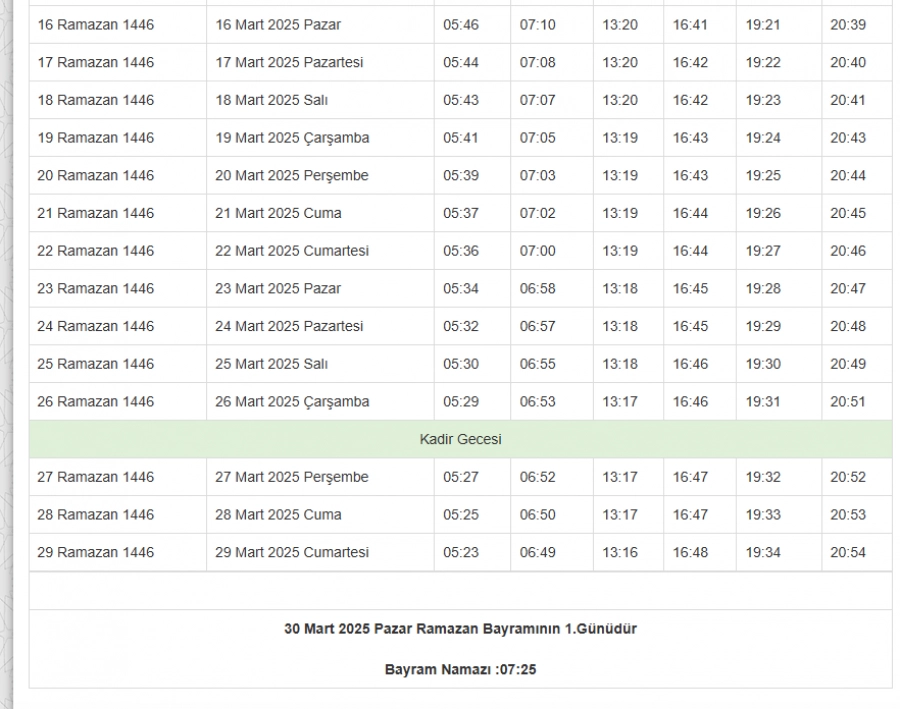This screenshot has width=900, height=709.
Task: Click the 29 Ramazan 1446 cell
Action: (x=96, y=552)
